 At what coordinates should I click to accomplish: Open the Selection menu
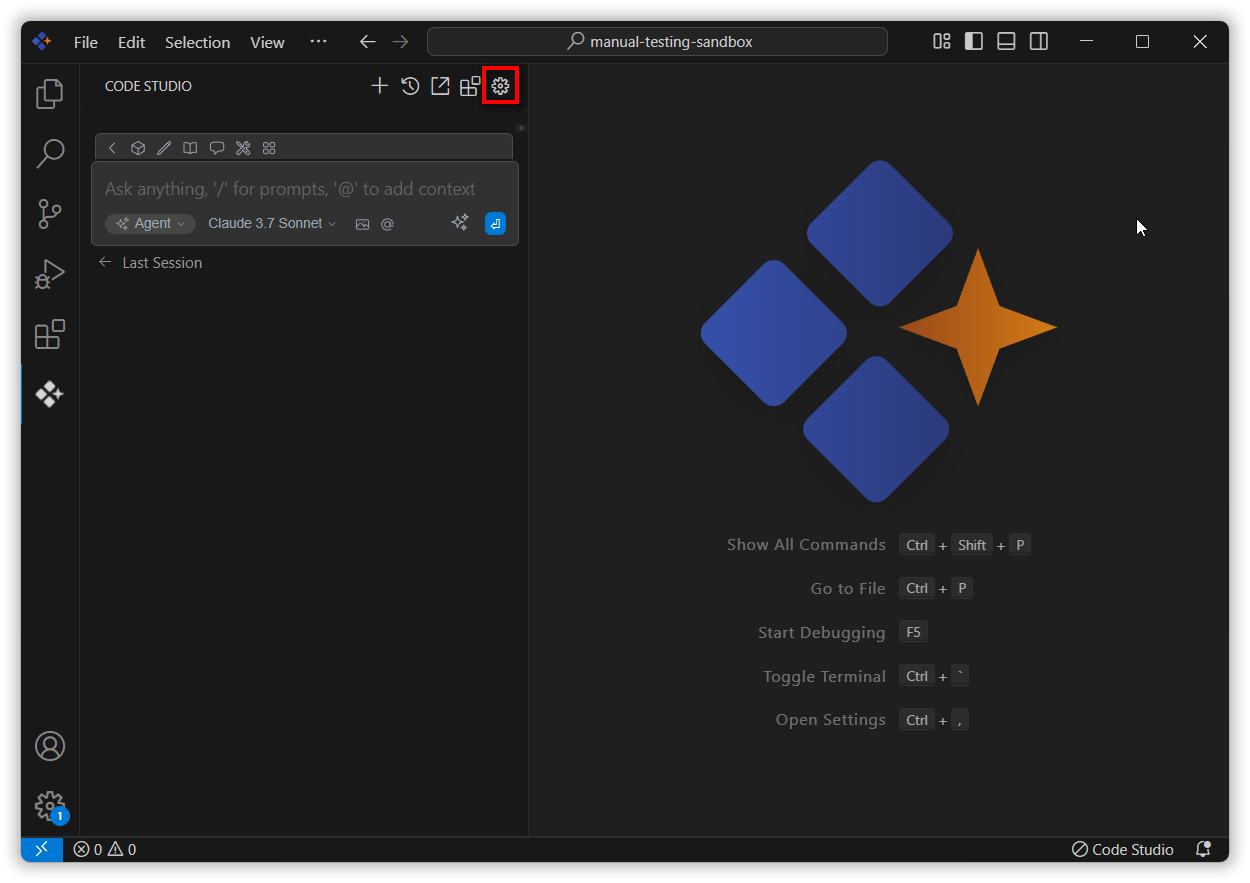pos(197,42)
